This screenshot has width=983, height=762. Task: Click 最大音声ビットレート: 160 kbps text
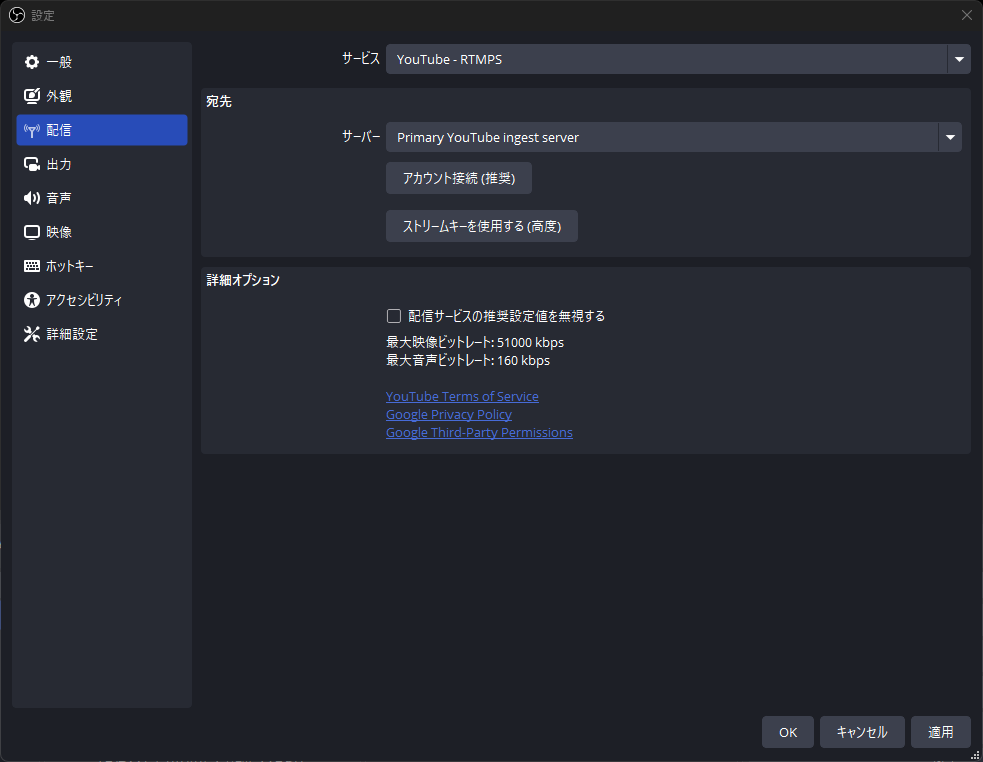click(468, 361)
